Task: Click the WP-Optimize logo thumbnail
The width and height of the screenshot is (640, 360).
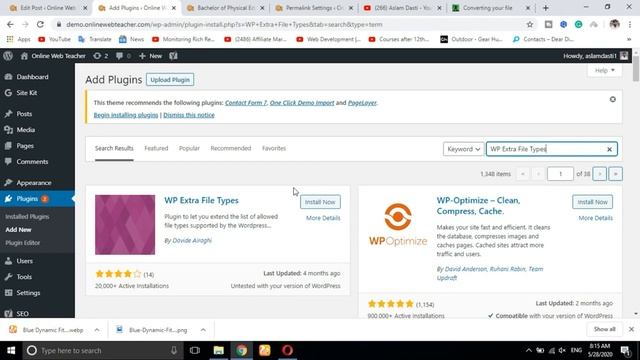Action: (x=398, y=224)
